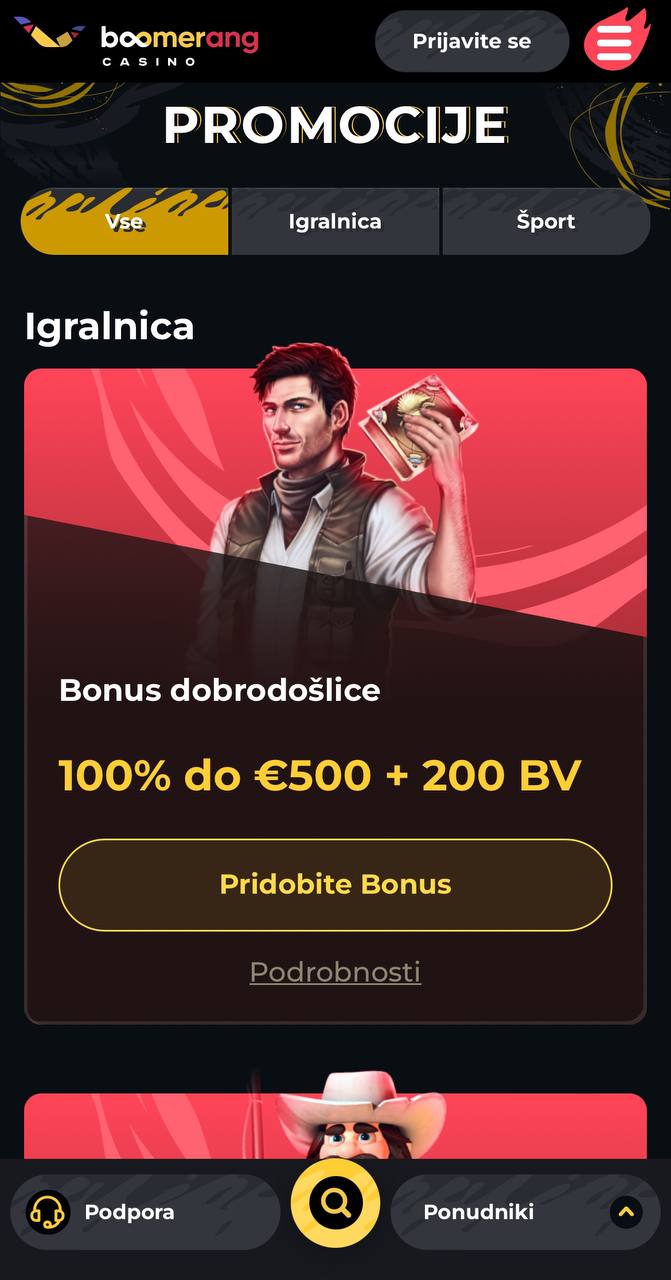
Task: Click the 100% do €500 offer text
Action: coord(320,775)
